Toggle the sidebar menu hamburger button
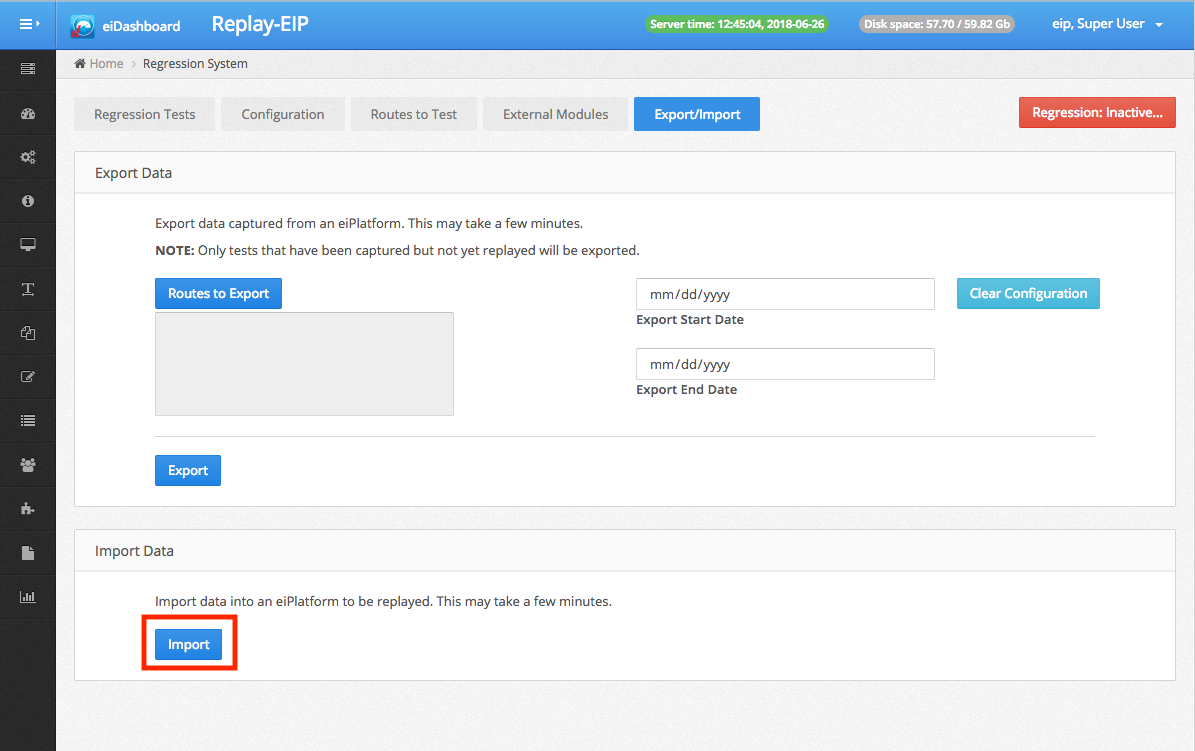1195x751 pixels. (x=28, y=24)
